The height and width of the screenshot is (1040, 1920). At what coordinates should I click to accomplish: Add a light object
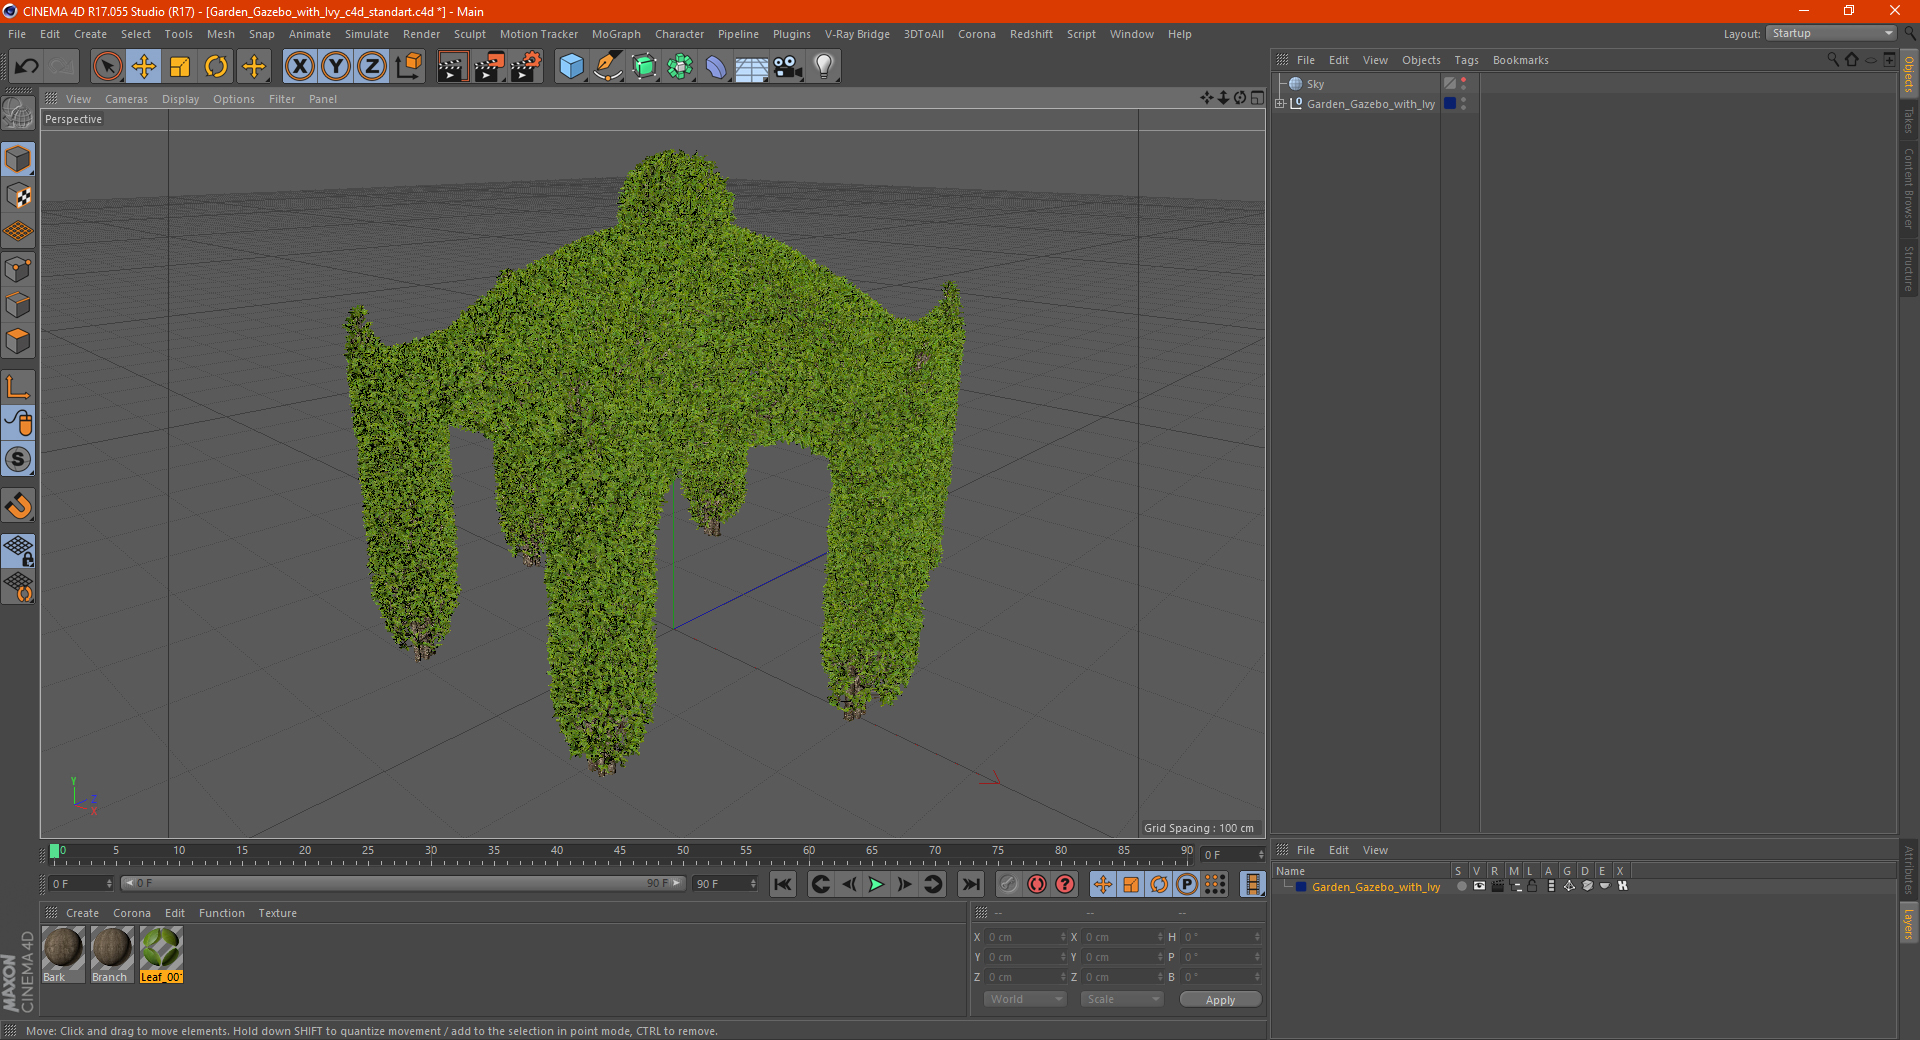click(824, 67)
